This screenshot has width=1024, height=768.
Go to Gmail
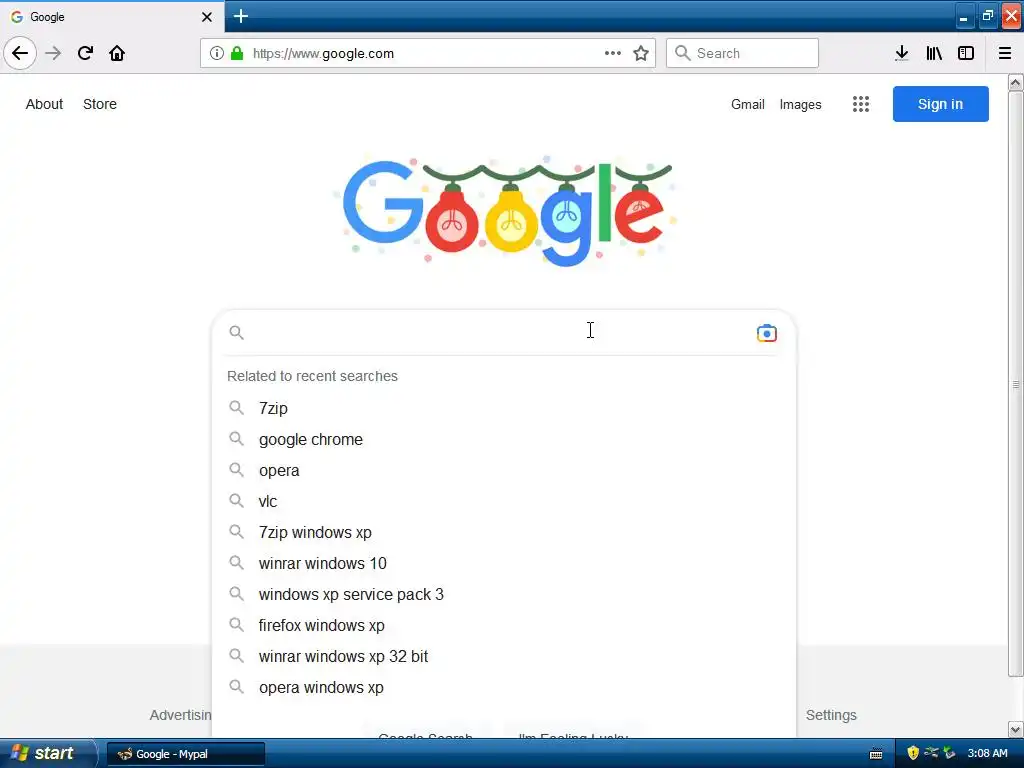pyautogui.click(x=748, y=104)
